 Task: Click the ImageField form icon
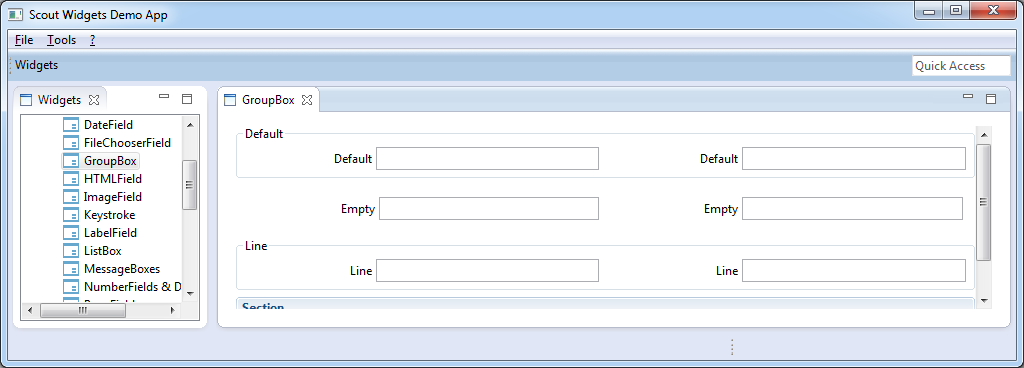71,196
